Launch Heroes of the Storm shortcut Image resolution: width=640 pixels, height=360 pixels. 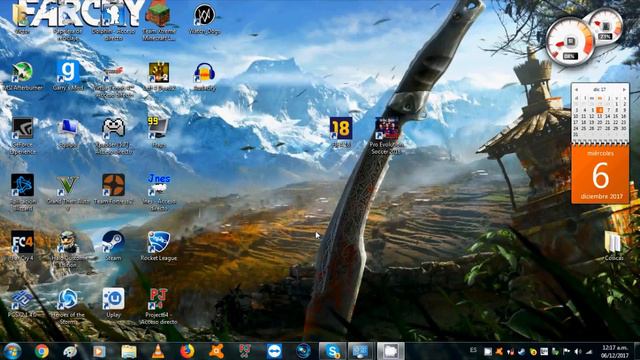point(68,299)
